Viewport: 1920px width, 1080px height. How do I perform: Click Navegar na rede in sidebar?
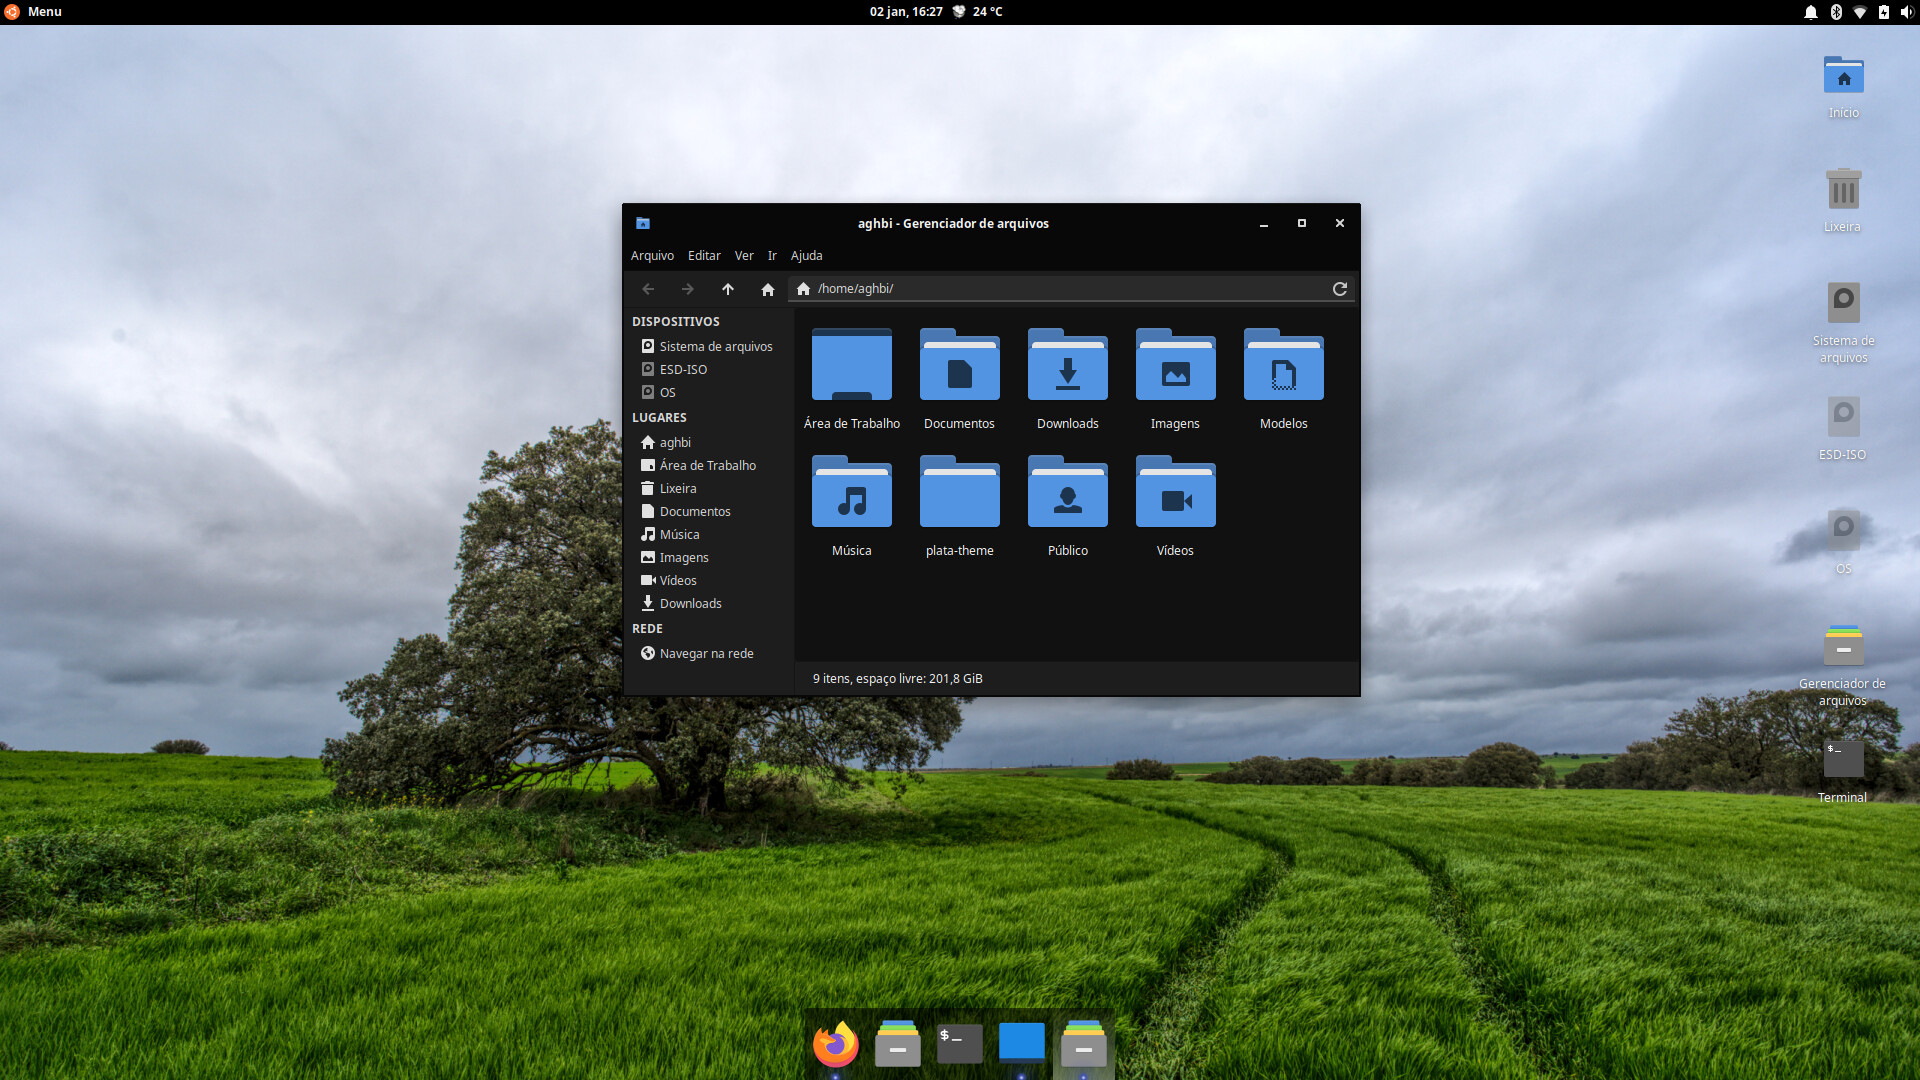tap(706, 654)
